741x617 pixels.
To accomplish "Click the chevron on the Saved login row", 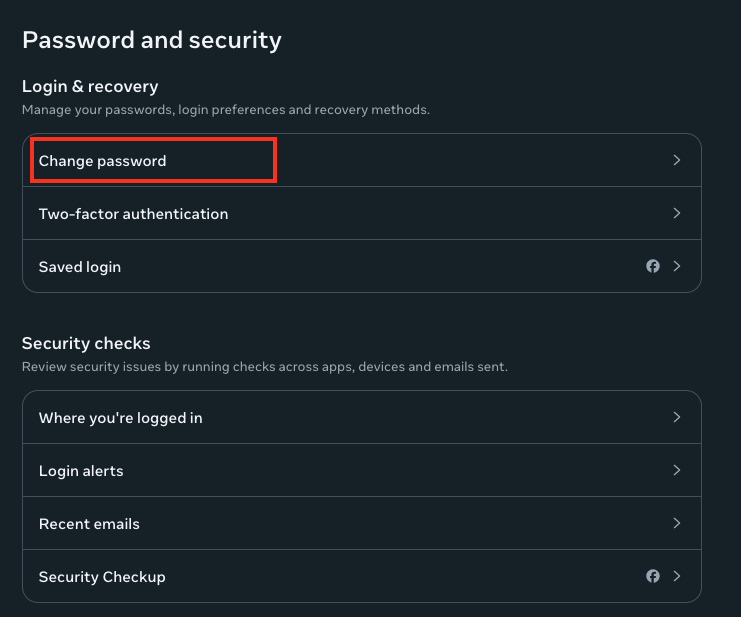I will (x=677, y=266).
